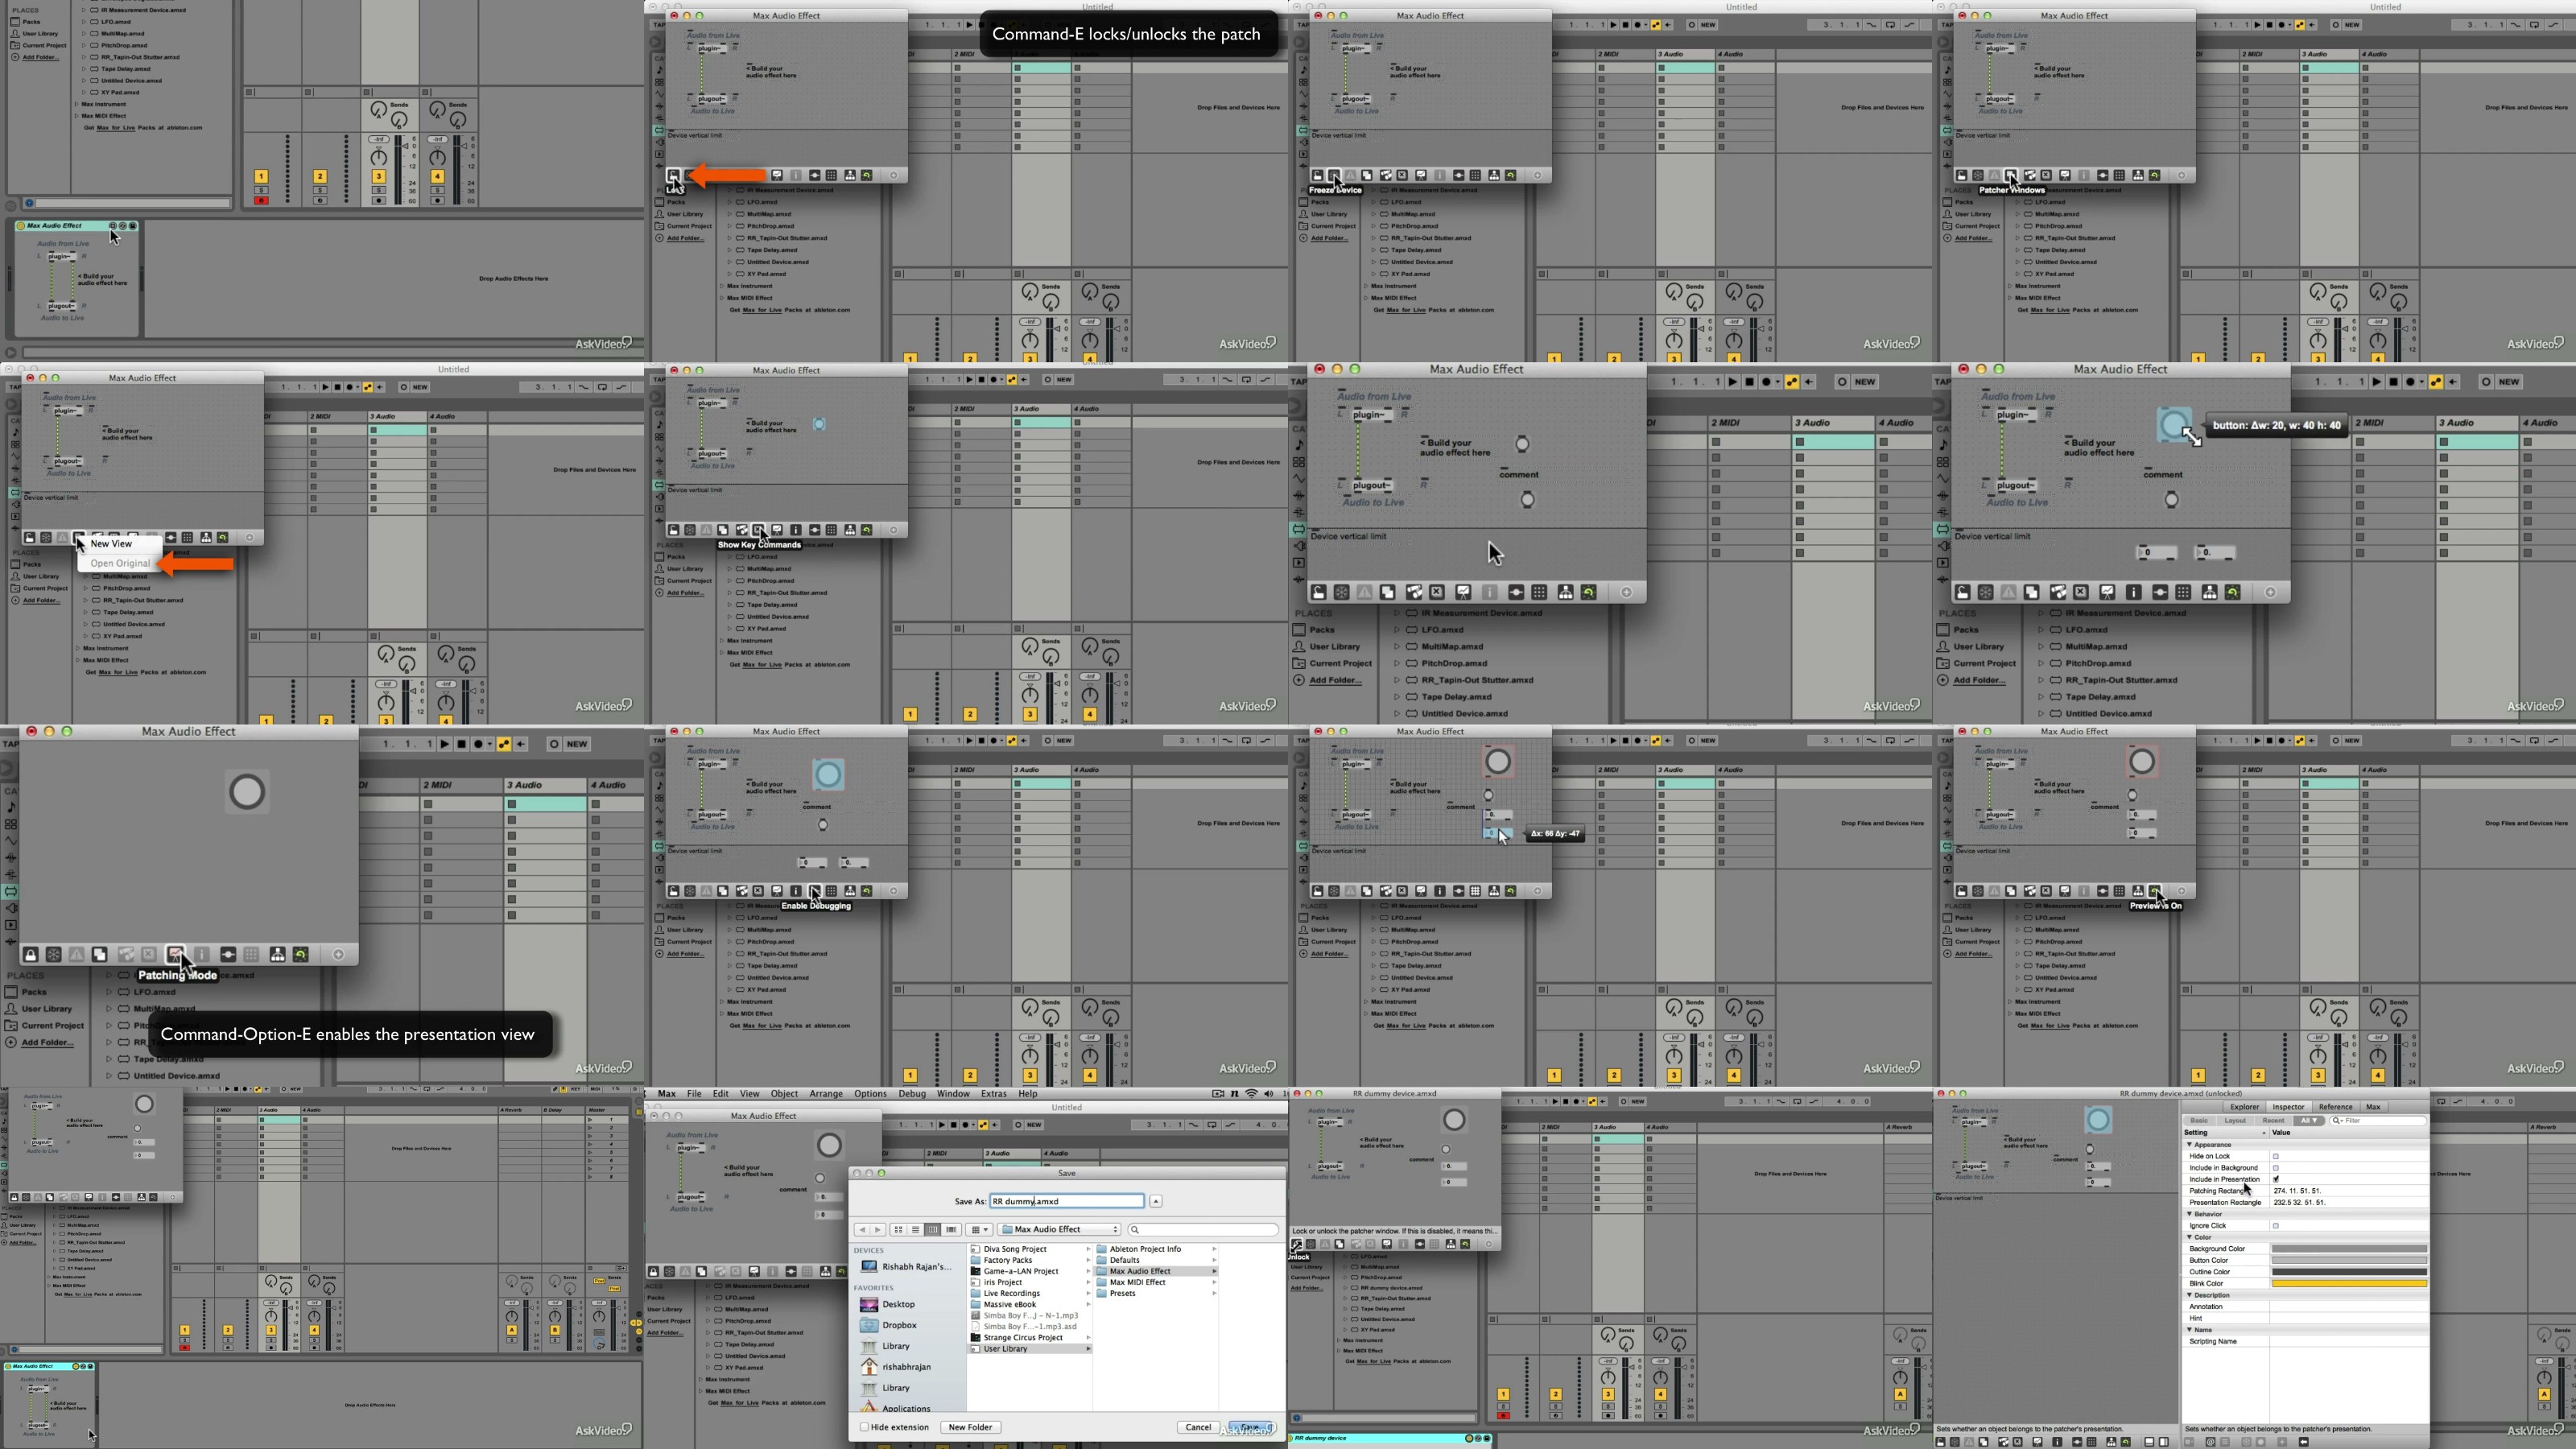Click Preview icon in RR dummy device.amxd (unlocked) toolbar
The width and height of the screenshot is (2576, 1449).
pos(2126,1442)
